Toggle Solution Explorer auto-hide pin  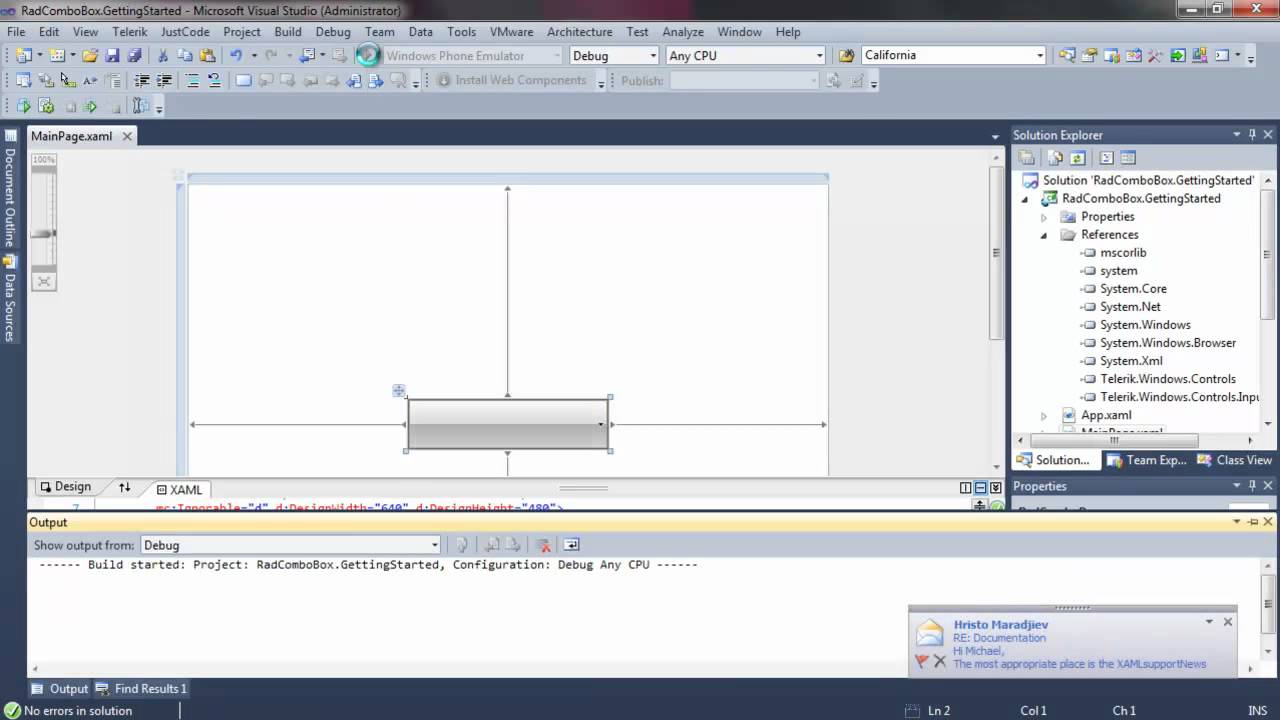[1252, 135]
